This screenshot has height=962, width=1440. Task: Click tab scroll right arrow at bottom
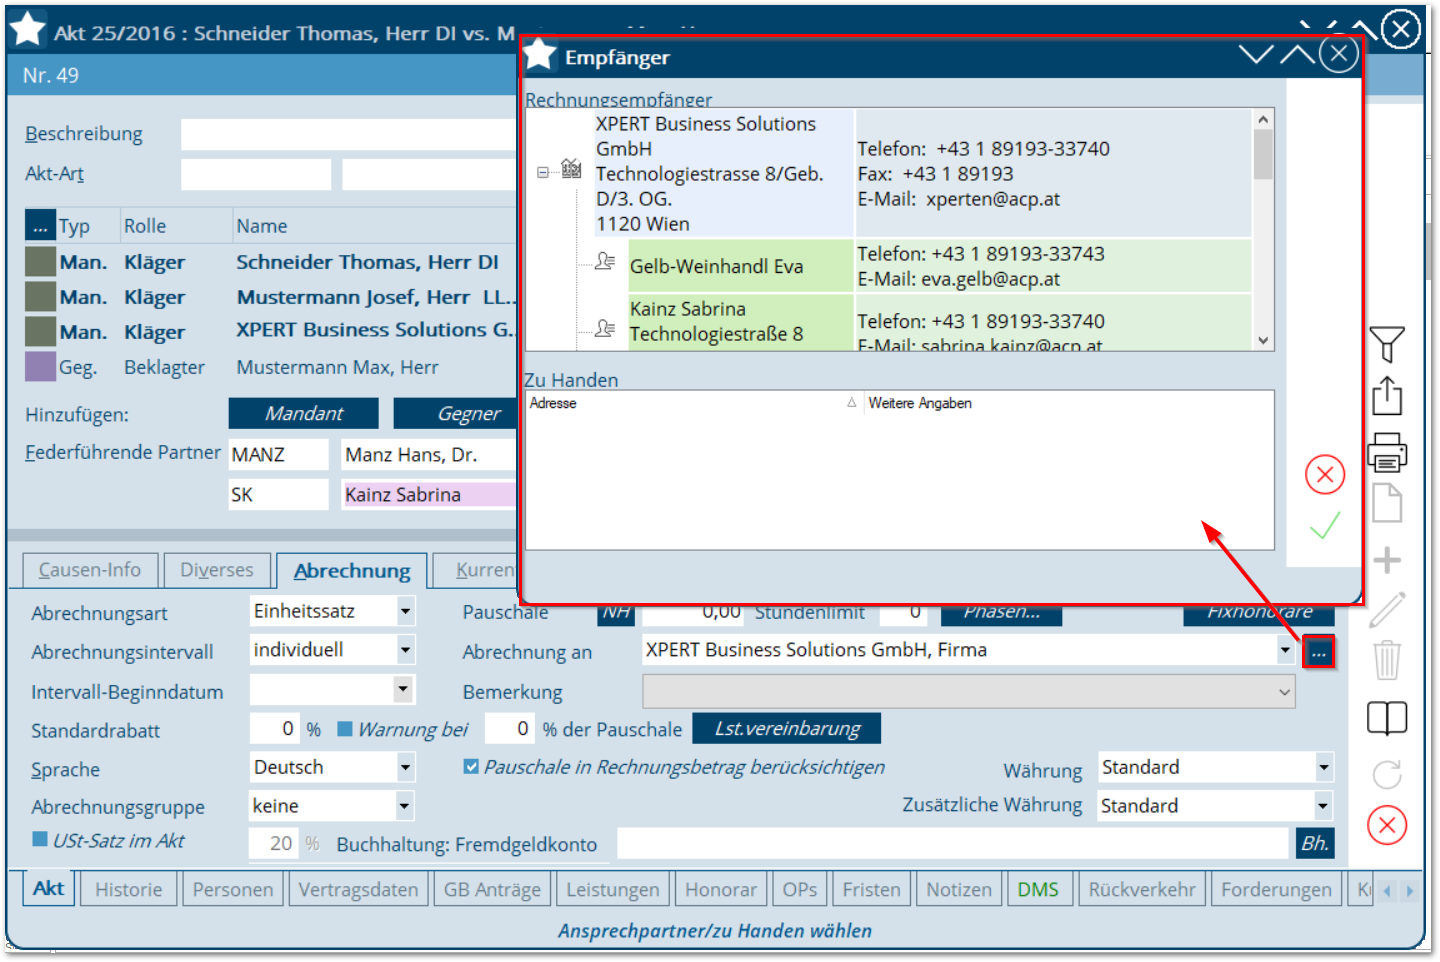tap(1410, 890)
